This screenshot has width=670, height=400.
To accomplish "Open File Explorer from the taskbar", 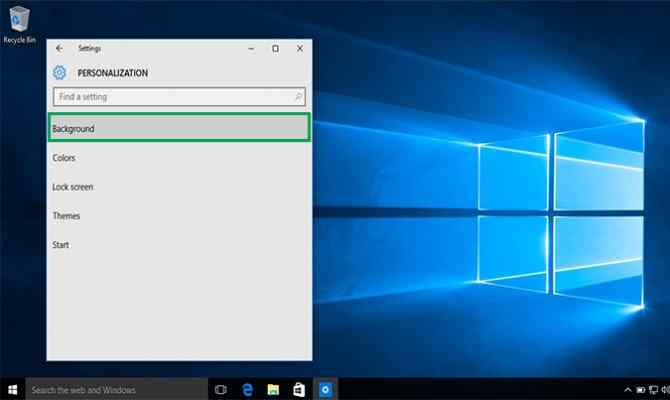I will pyautogui.click(x=273, y=390).
